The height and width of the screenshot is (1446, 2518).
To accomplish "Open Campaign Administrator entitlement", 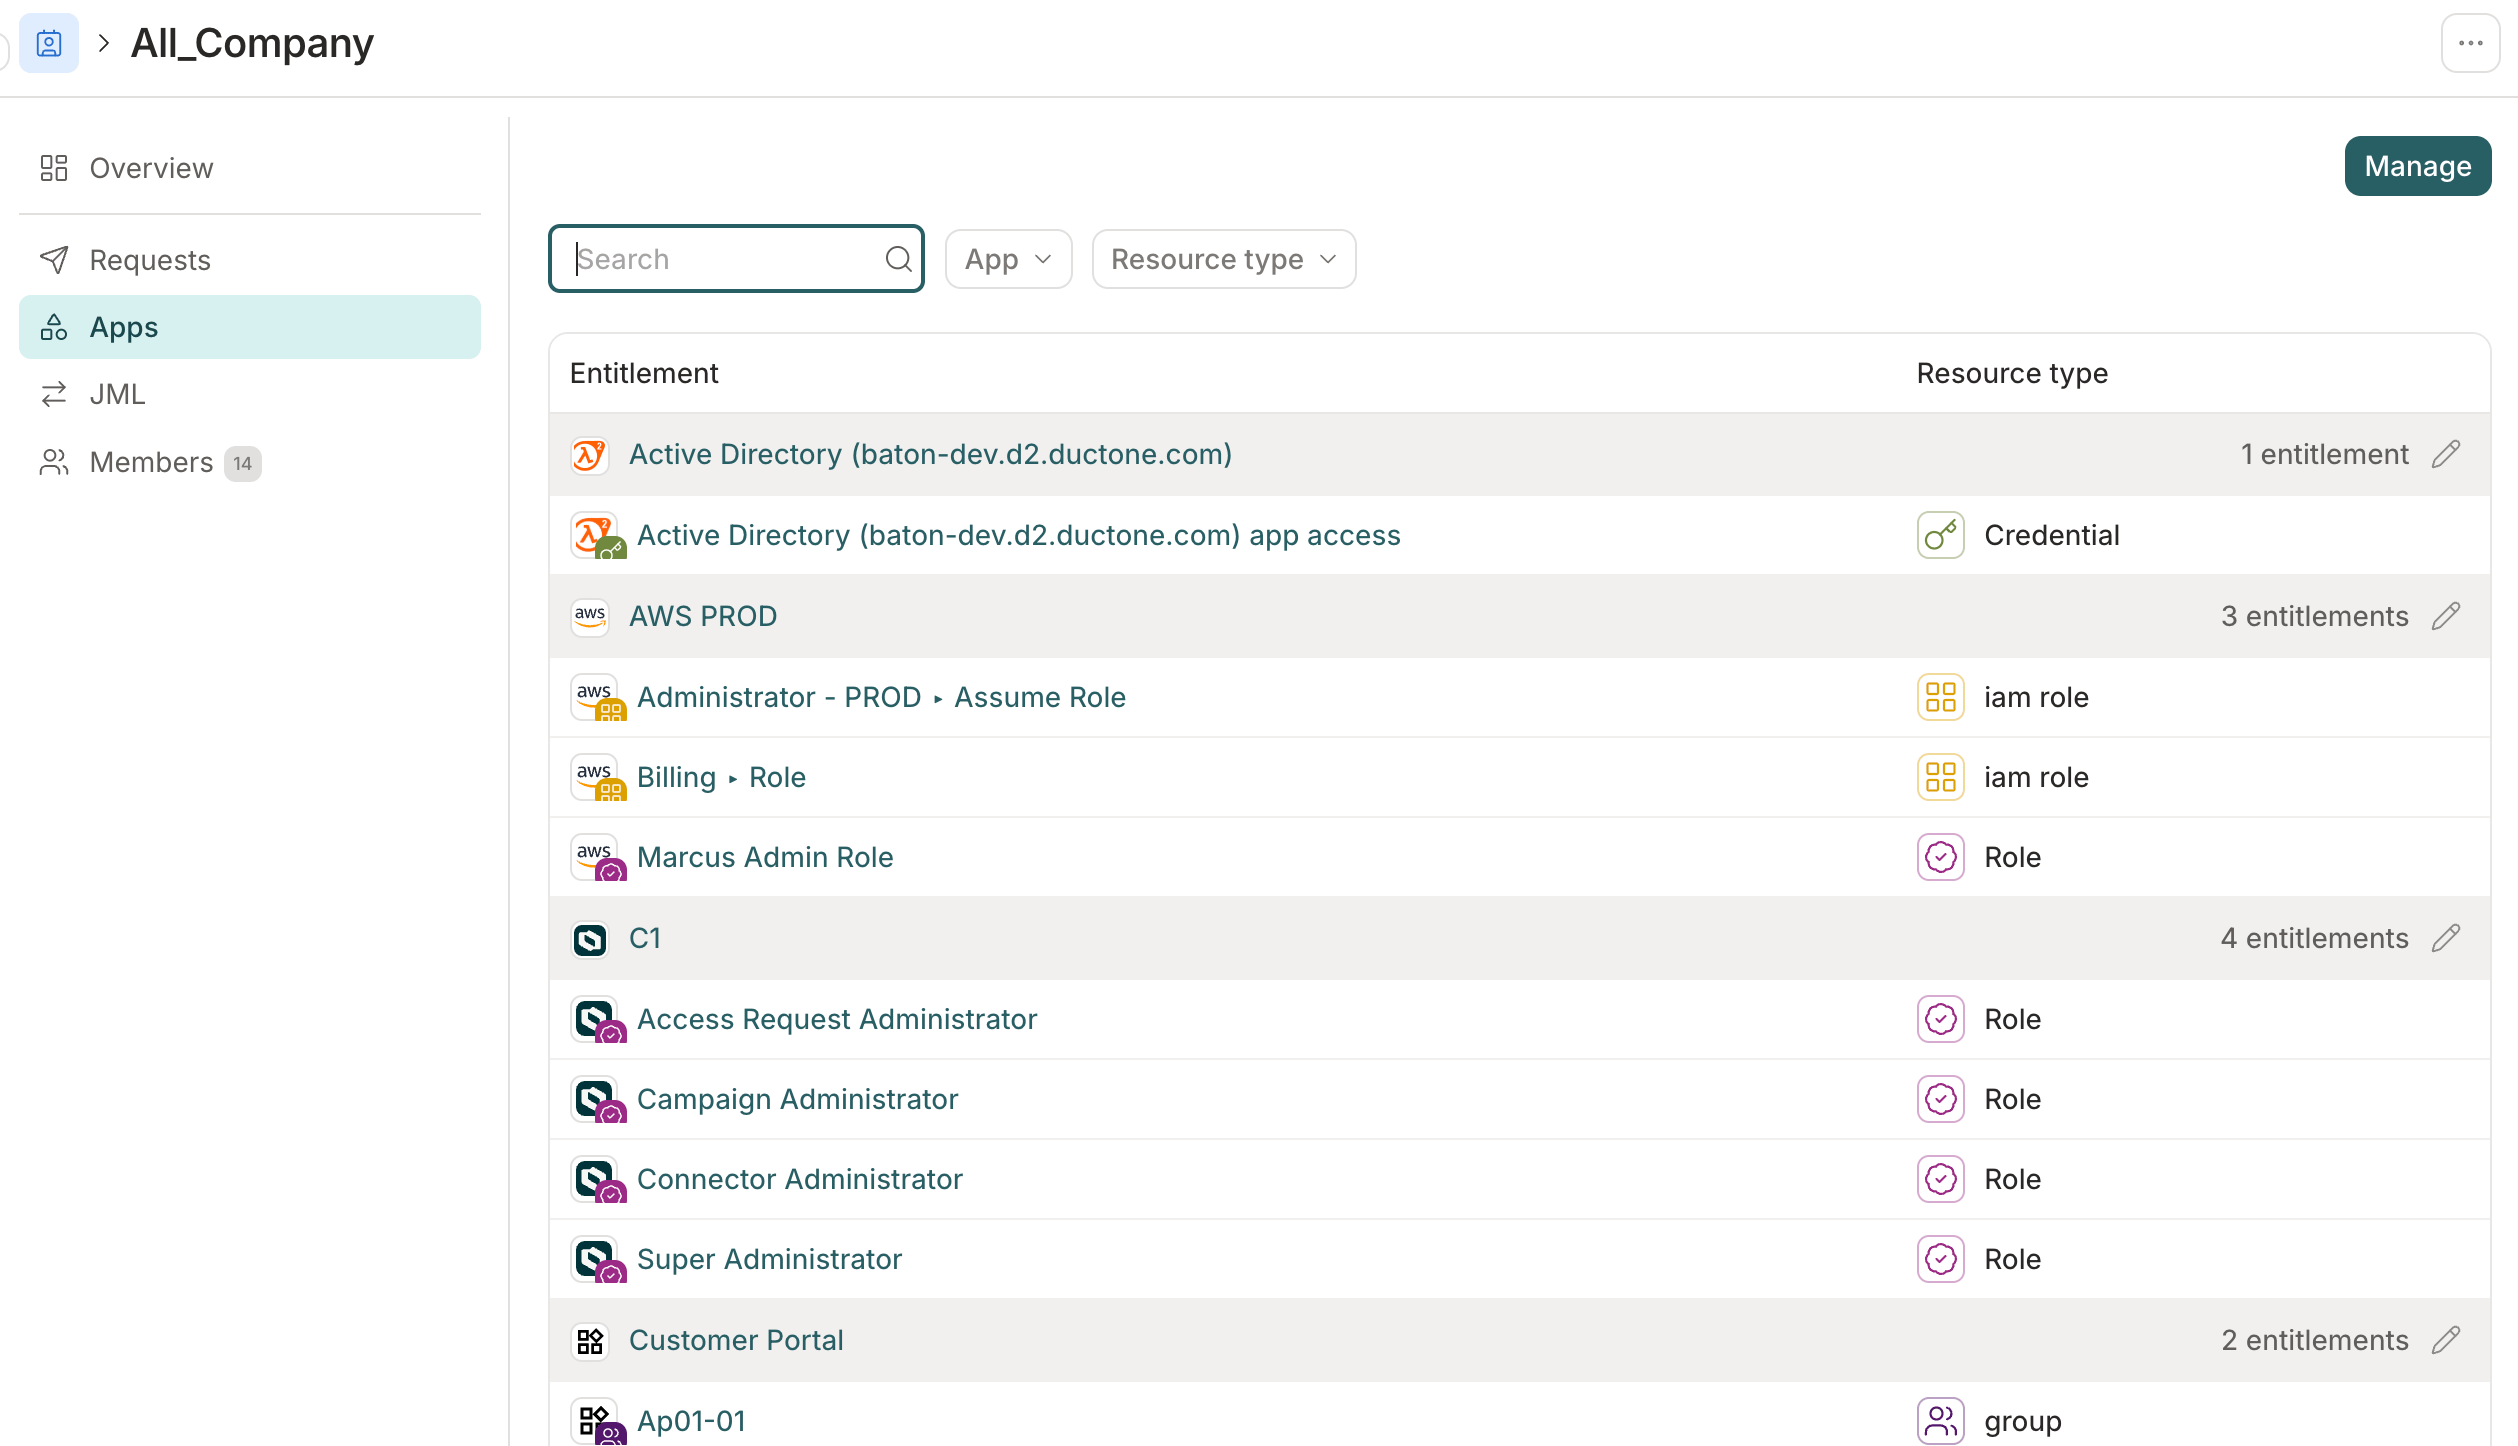I will pos(797,1099).
